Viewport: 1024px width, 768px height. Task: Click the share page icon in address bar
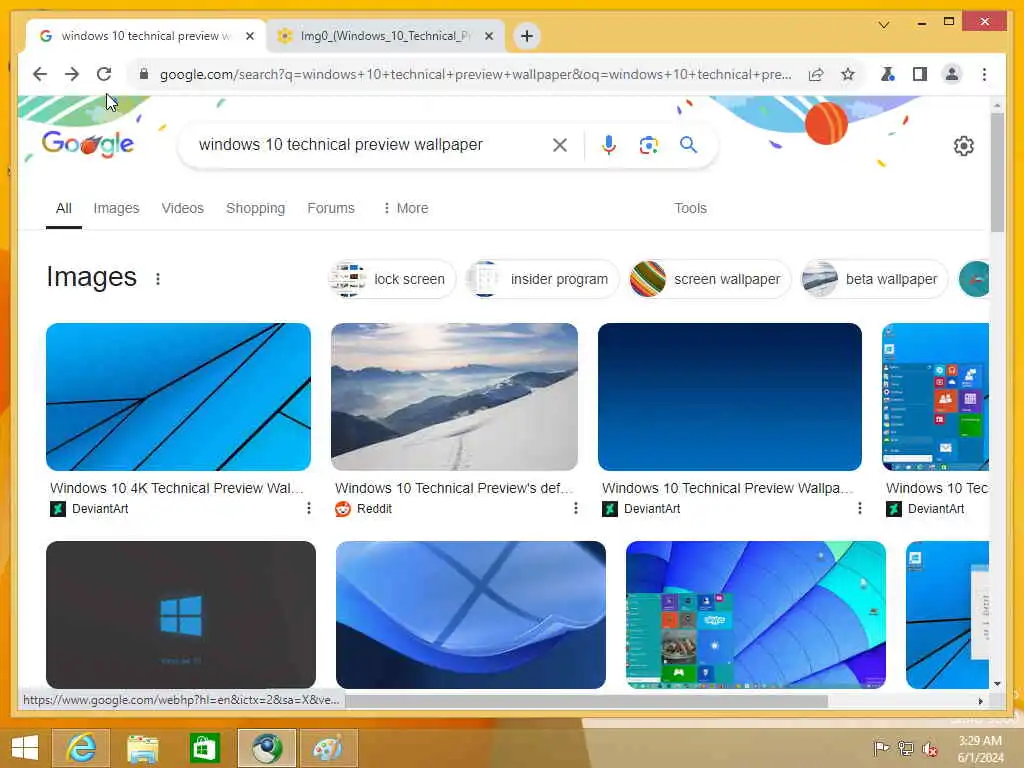[816, 74]
